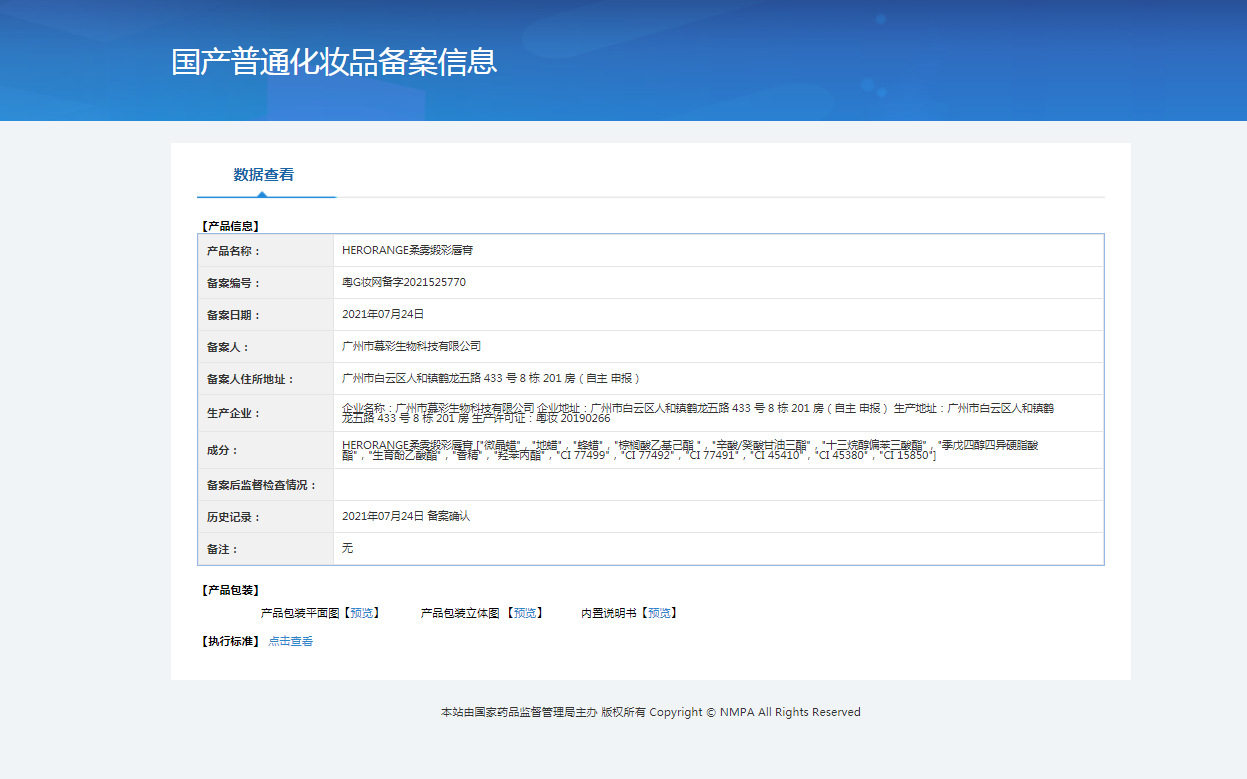Select the 备案人 company name value
The image size is (1247, 779).
(411, 346)
